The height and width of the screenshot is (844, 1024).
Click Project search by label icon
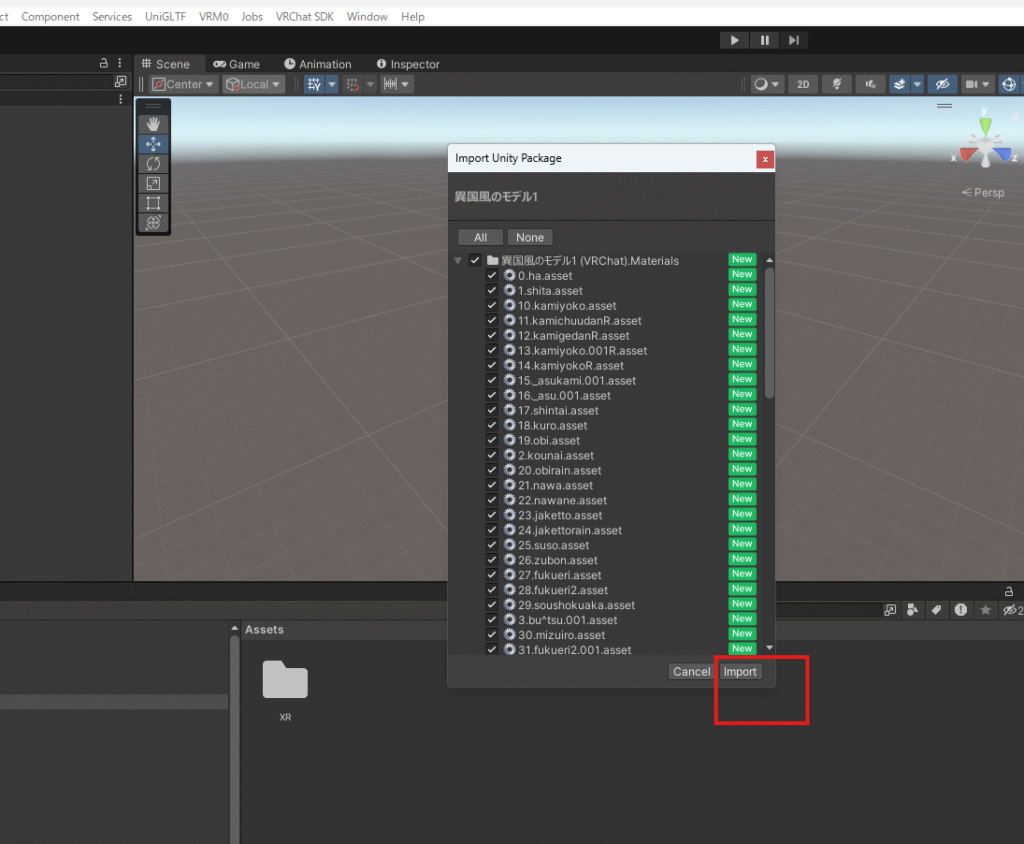click(x=936, y=610)
